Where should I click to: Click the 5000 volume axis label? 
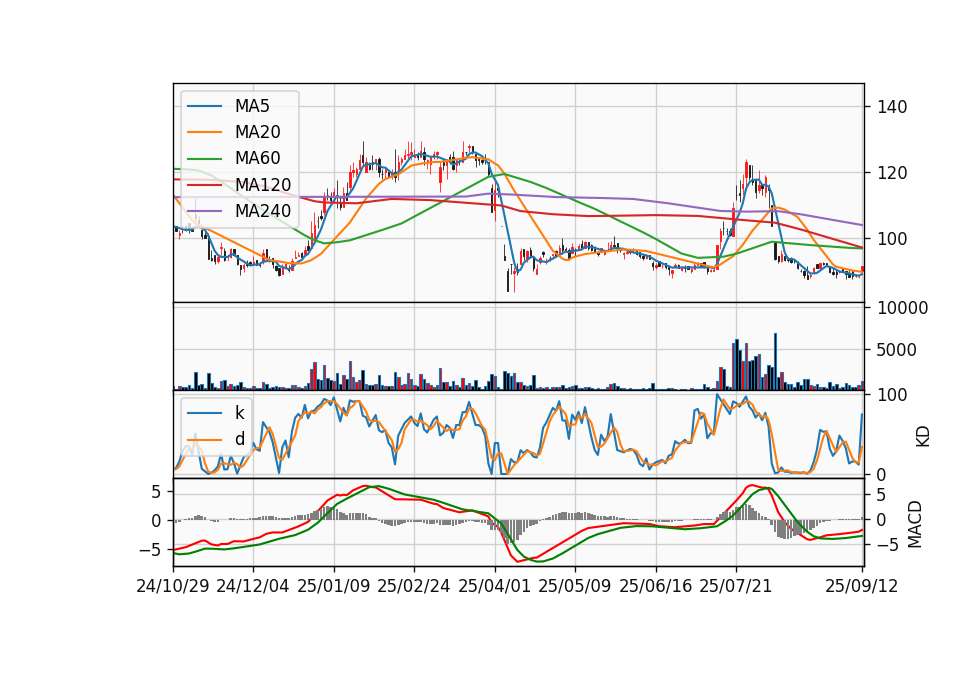pyautogui.click(x=897, y=350)
